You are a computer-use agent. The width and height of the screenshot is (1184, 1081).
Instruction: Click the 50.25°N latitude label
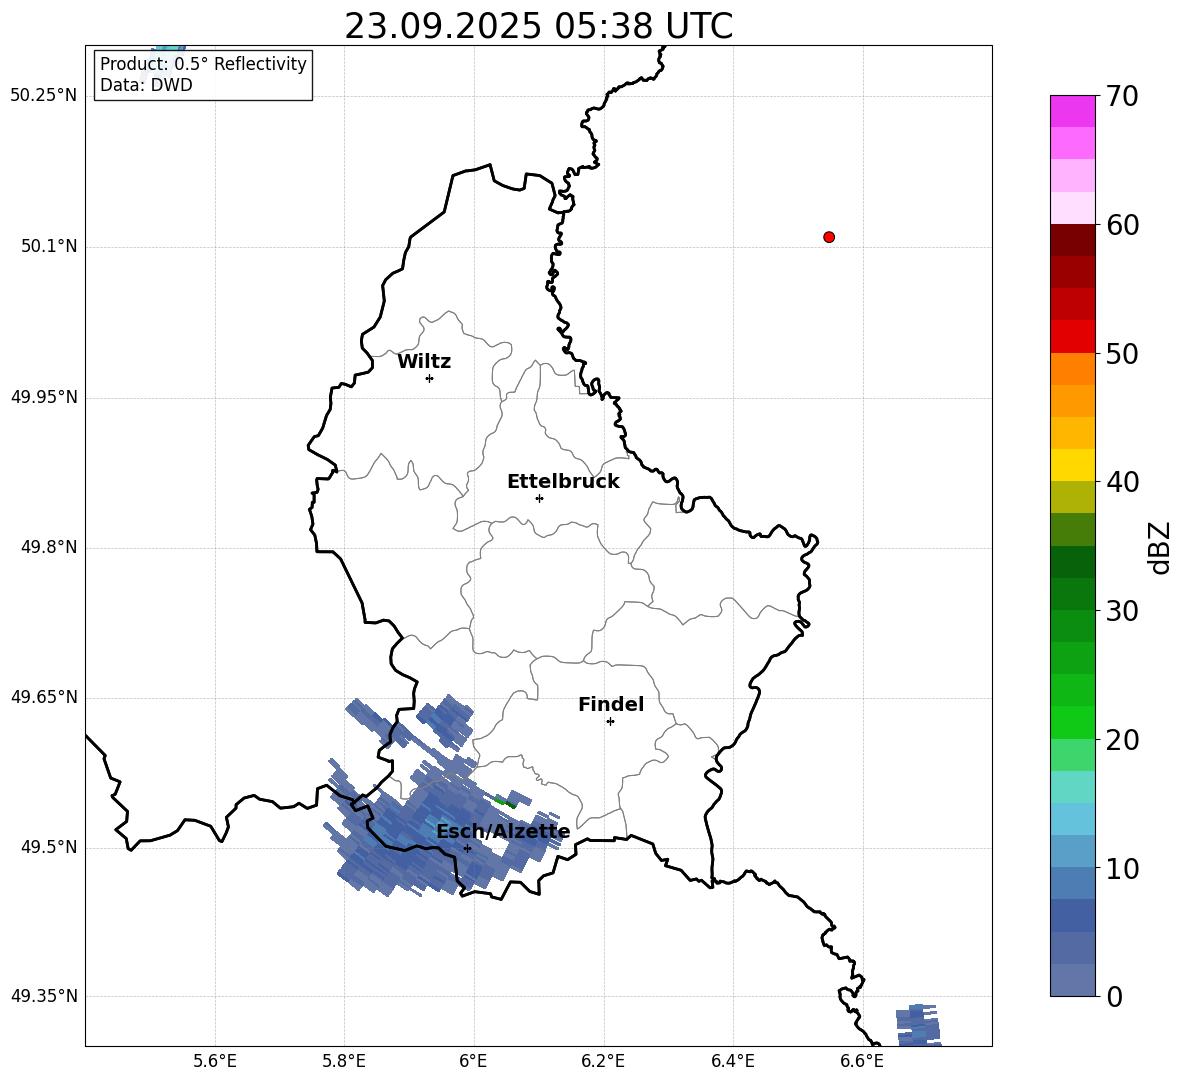44,96
